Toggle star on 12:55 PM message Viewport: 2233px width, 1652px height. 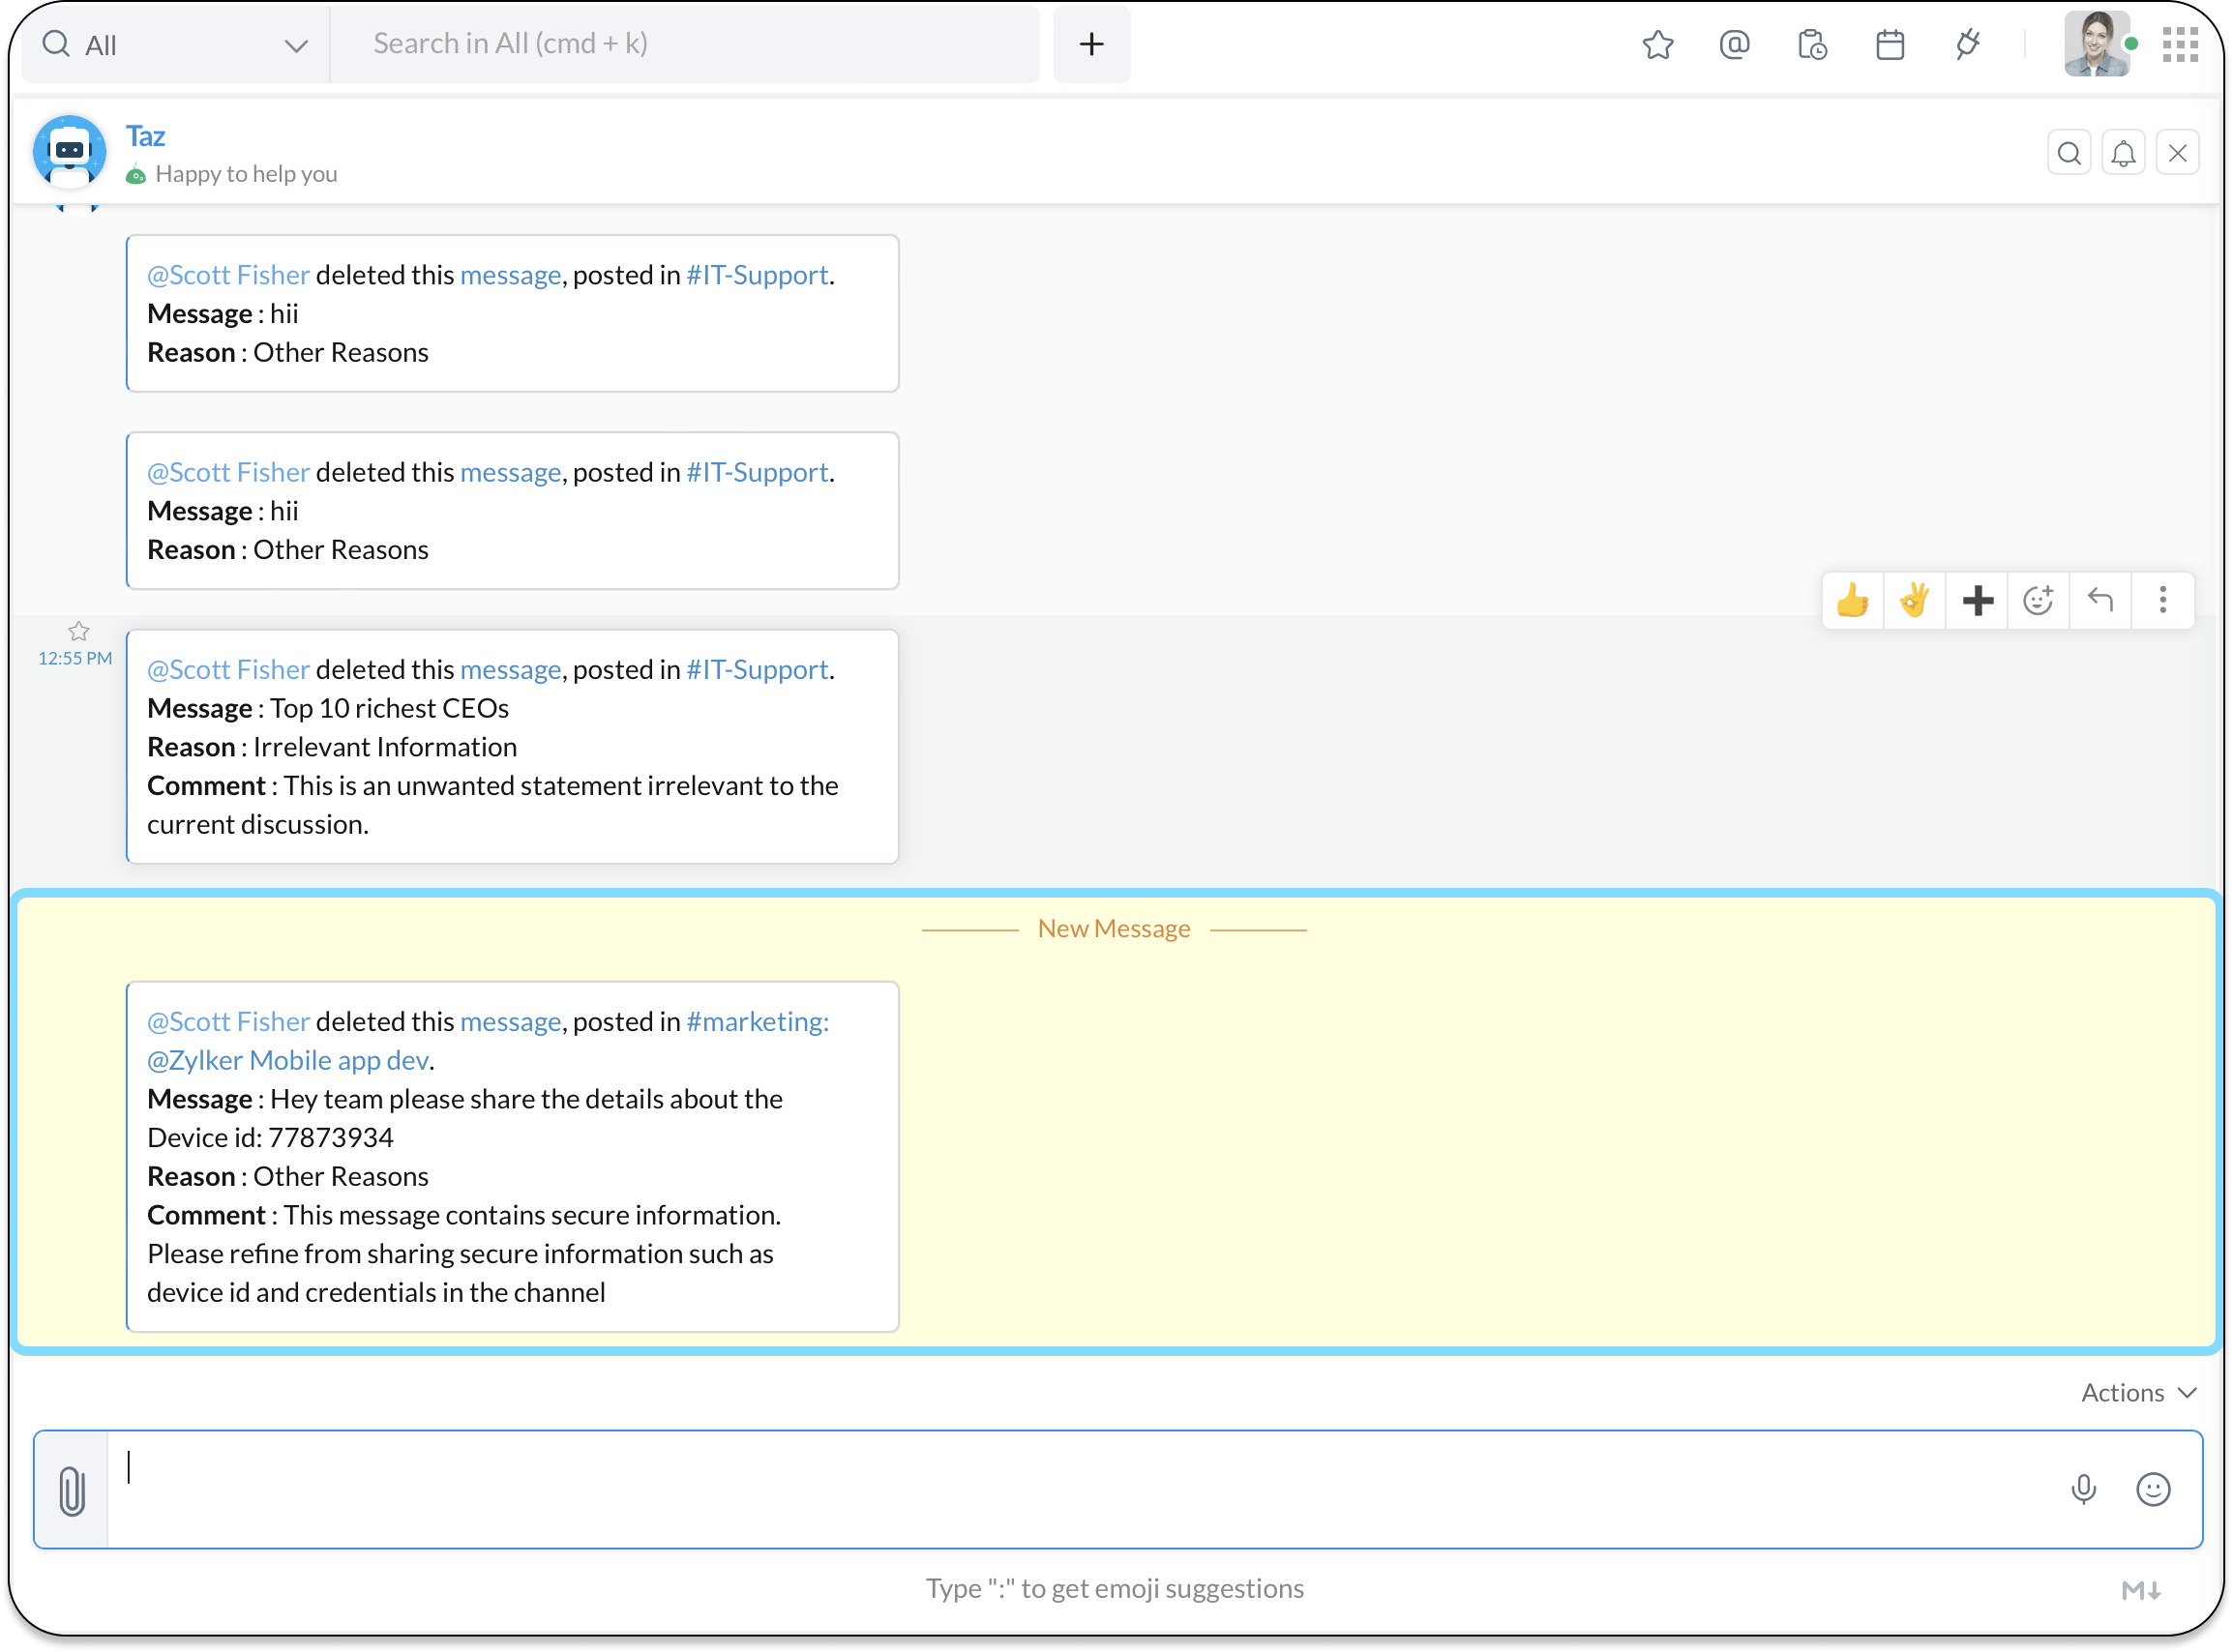click(79, 631)
